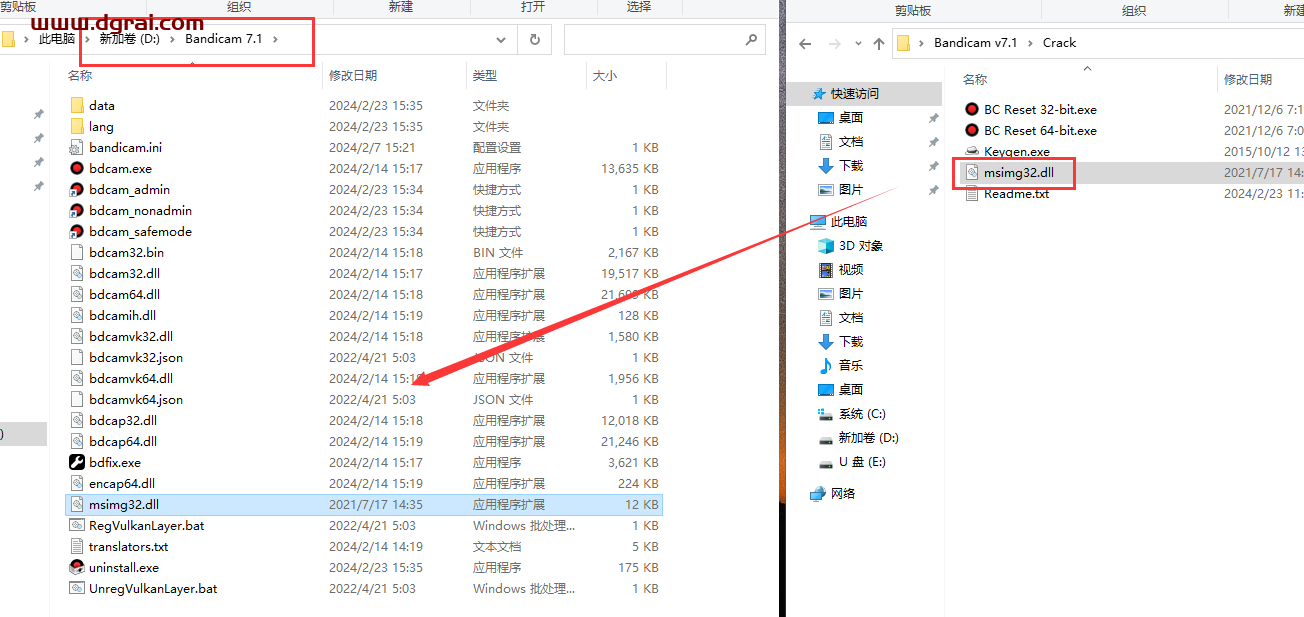The image size is (1304, 617).
Task: Open recent locations dropdown in Crack window
Action: 859,44
